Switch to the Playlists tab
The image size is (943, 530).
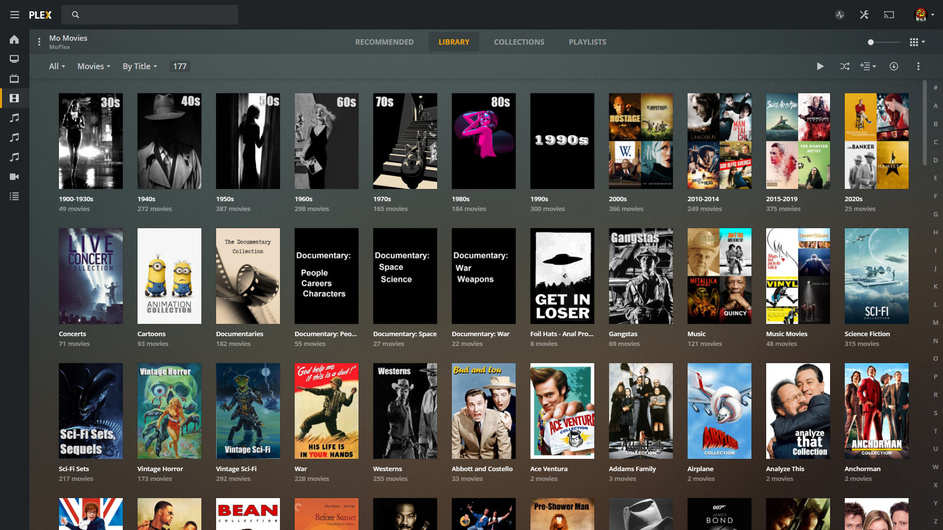[x=588, y=42]
